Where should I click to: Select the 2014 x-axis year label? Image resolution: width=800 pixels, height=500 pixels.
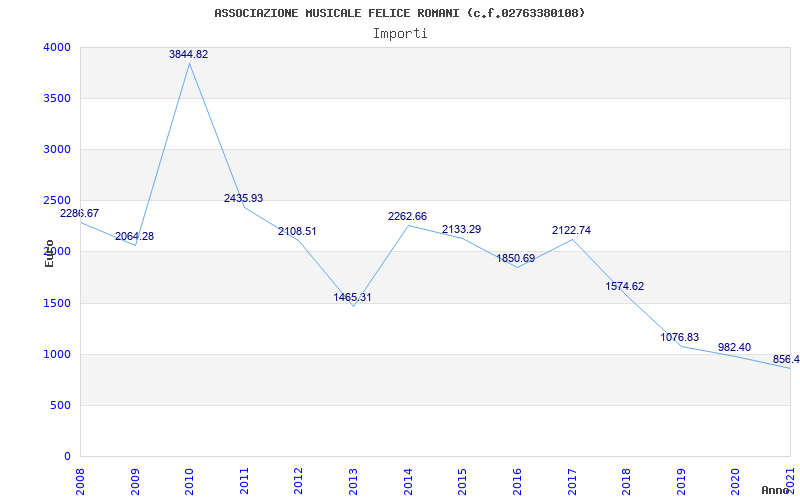coord(408,479)
